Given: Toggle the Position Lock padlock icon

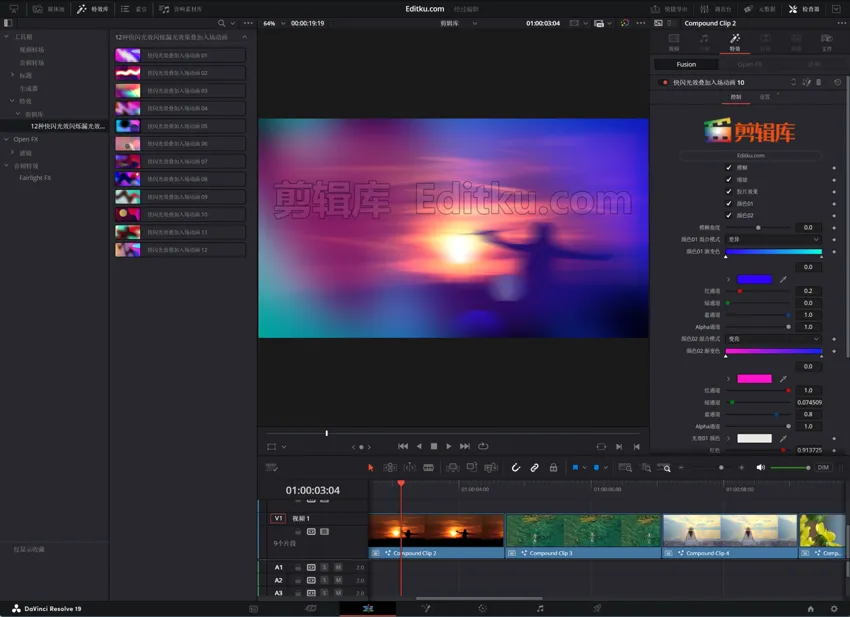Looking at the screenshot, I should (x=553, y=467).
